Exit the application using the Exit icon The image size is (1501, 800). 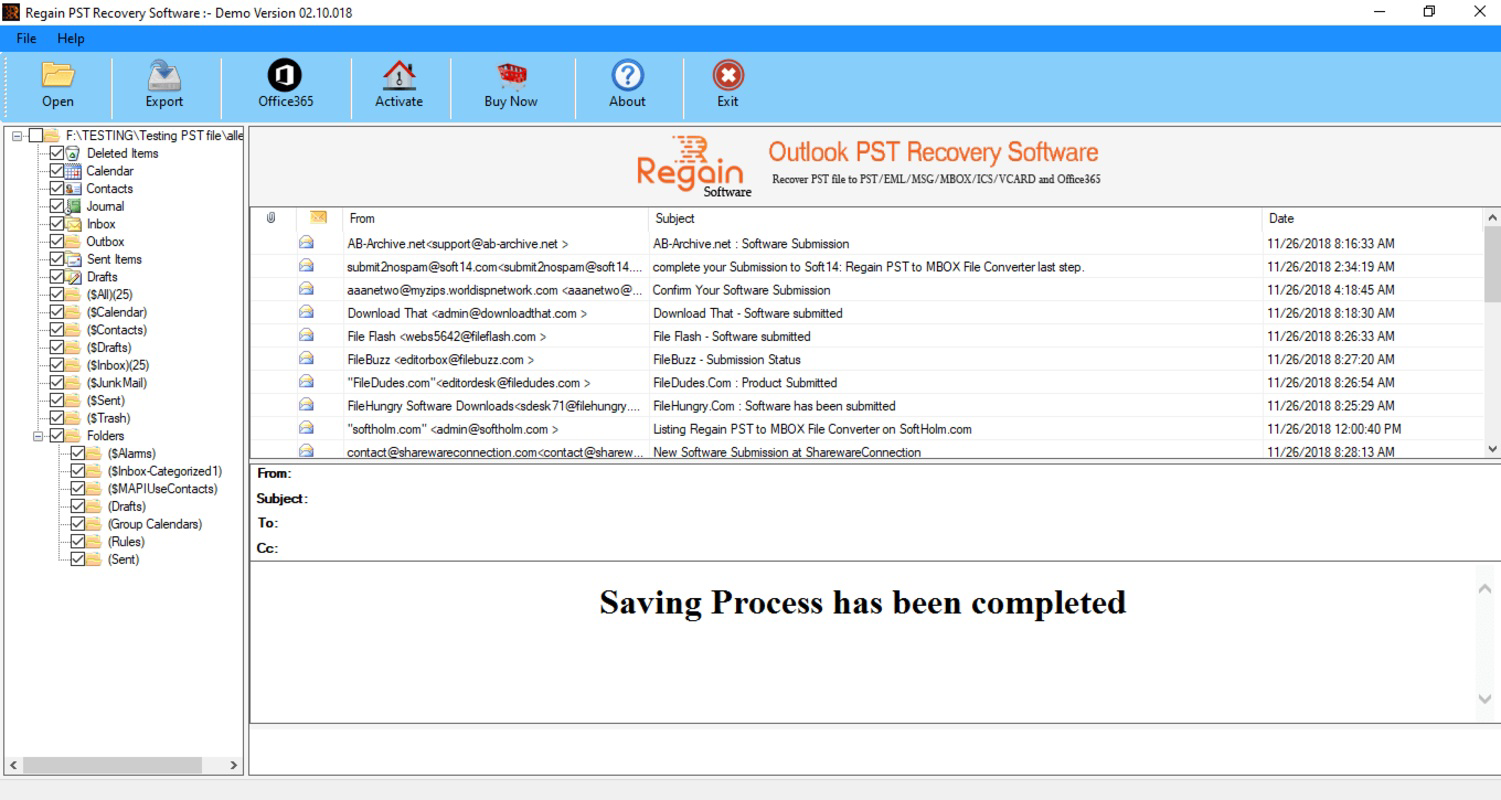[727, 85]
